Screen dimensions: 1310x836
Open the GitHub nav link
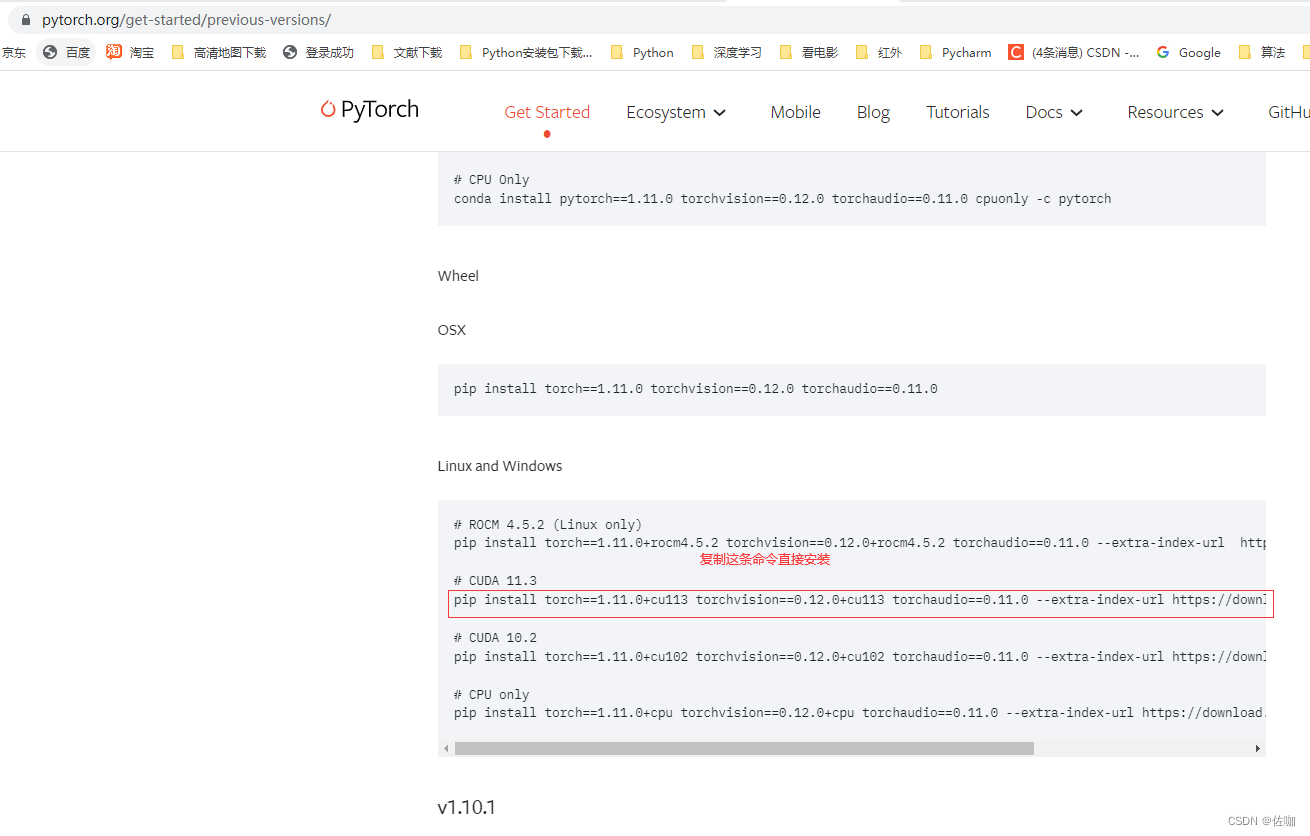[x=1288, y=112]
